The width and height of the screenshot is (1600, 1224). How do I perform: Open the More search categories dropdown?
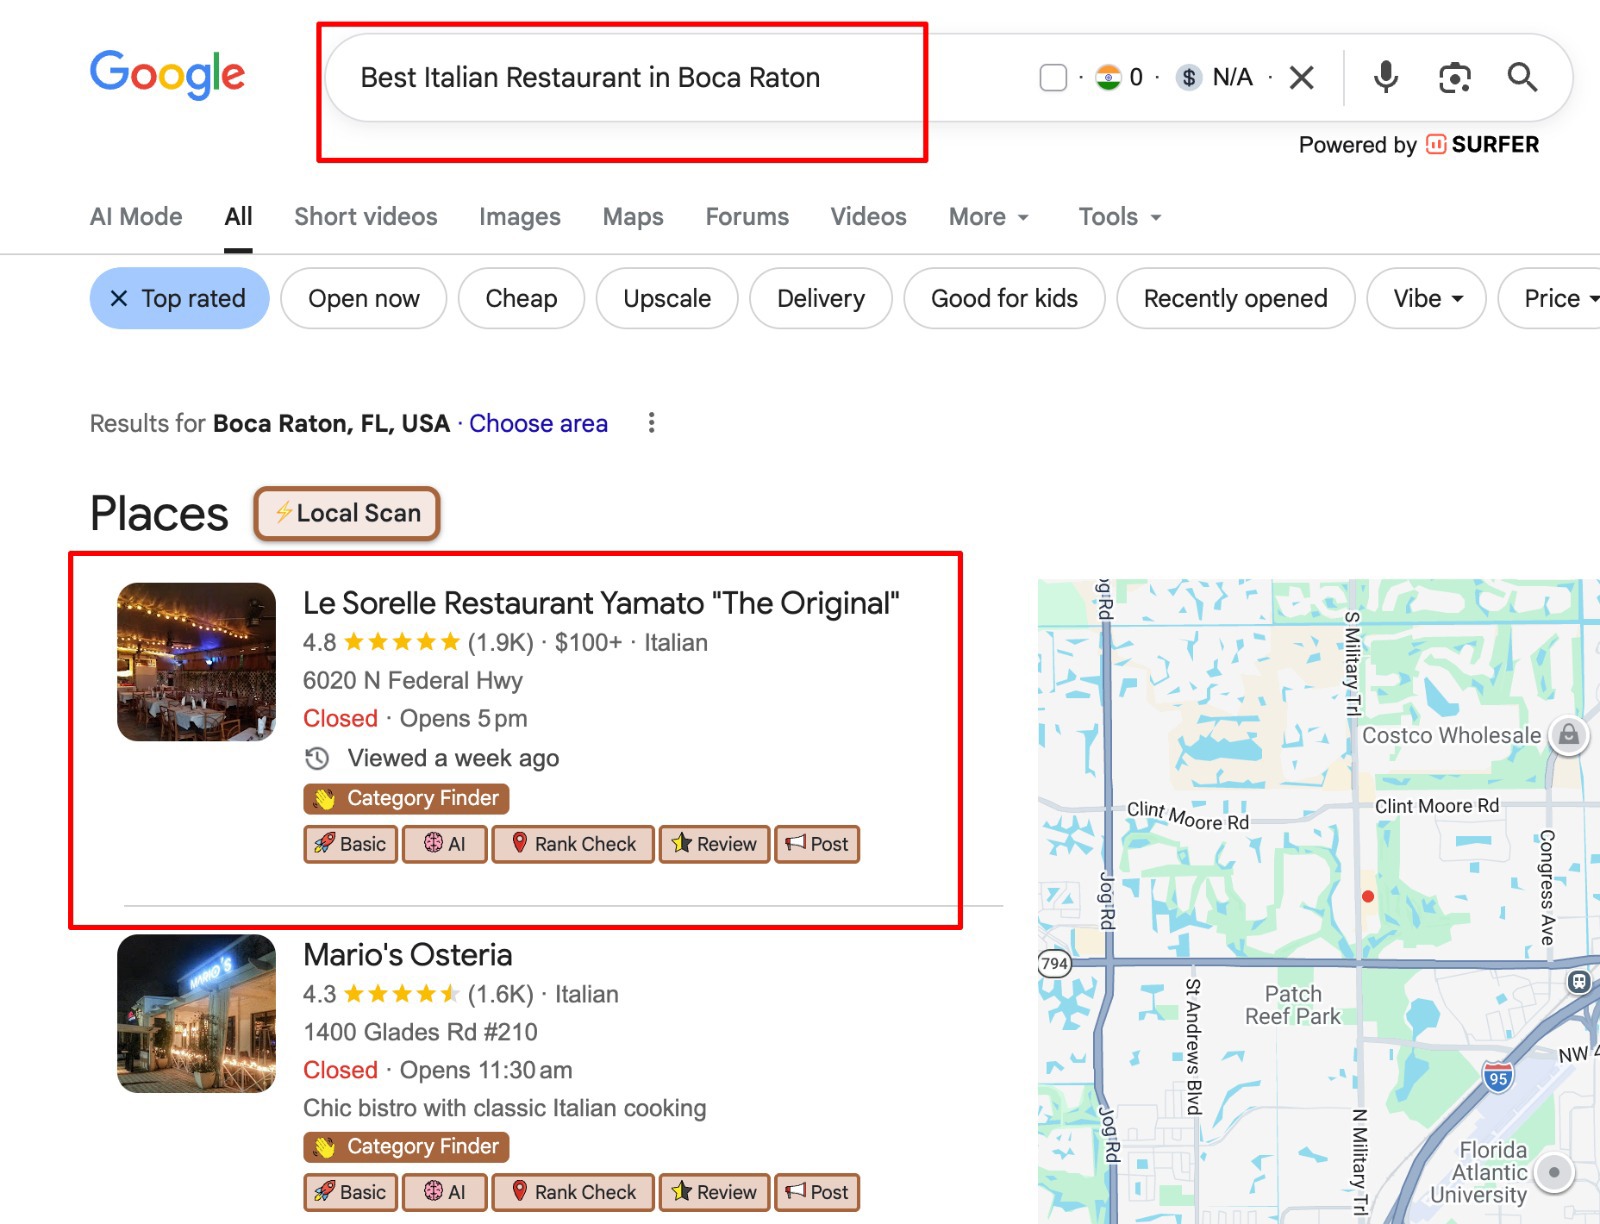(x=988, y=217)
